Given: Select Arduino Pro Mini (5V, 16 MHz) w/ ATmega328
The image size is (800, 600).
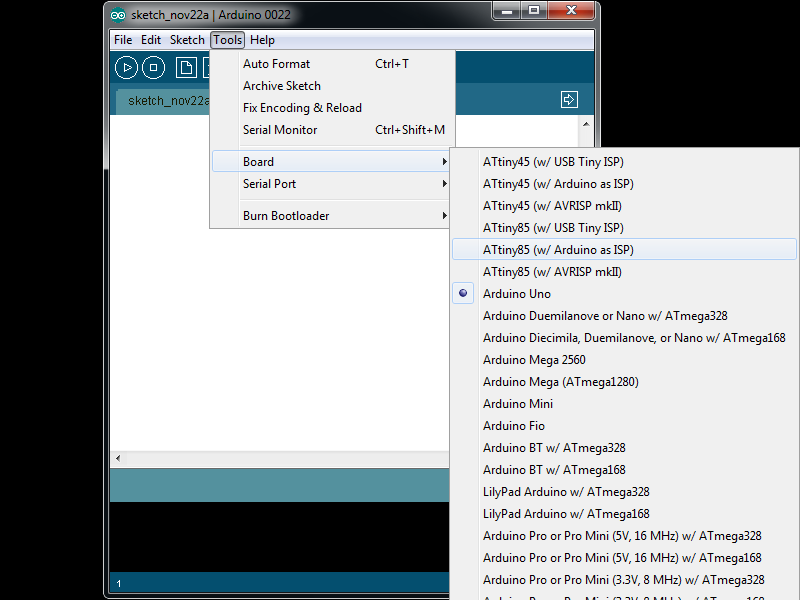Looking at the screenshot, I should click(624, 536).
